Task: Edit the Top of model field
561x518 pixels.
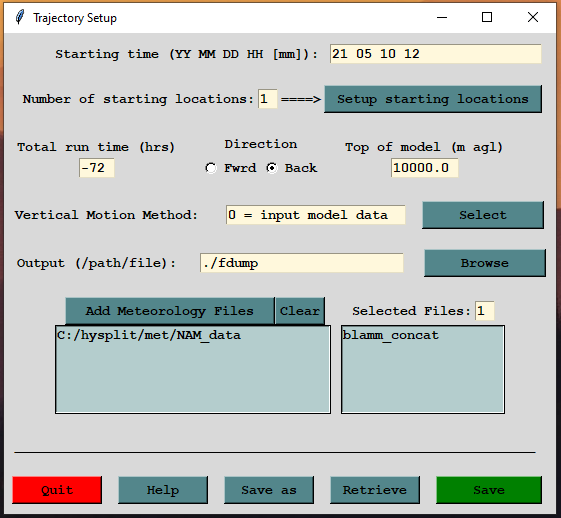Action: (424, 168)
